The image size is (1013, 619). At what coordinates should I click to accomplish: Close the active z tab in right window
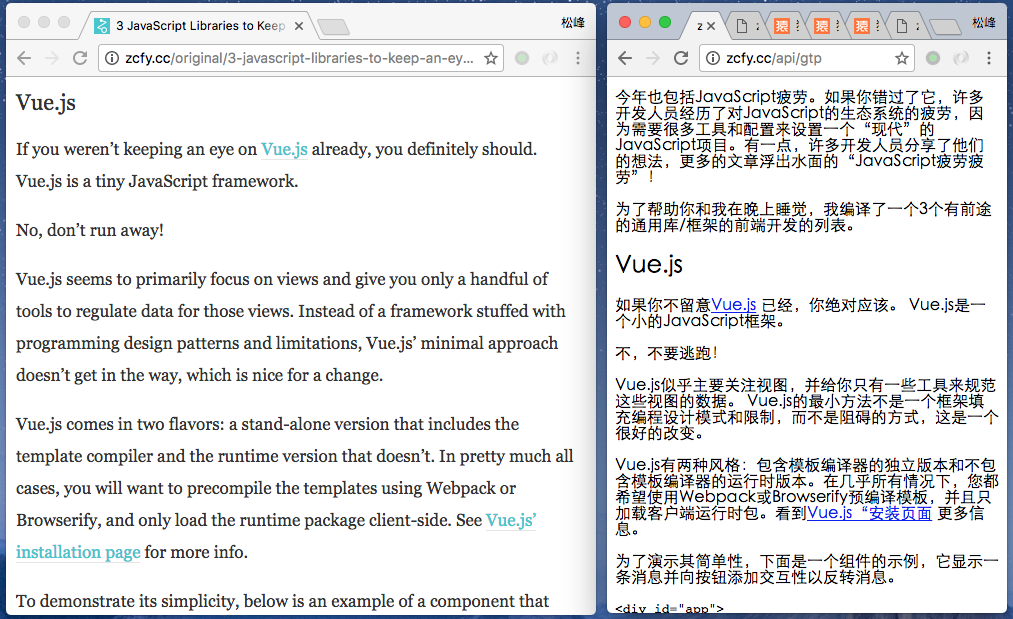point(711,26)
